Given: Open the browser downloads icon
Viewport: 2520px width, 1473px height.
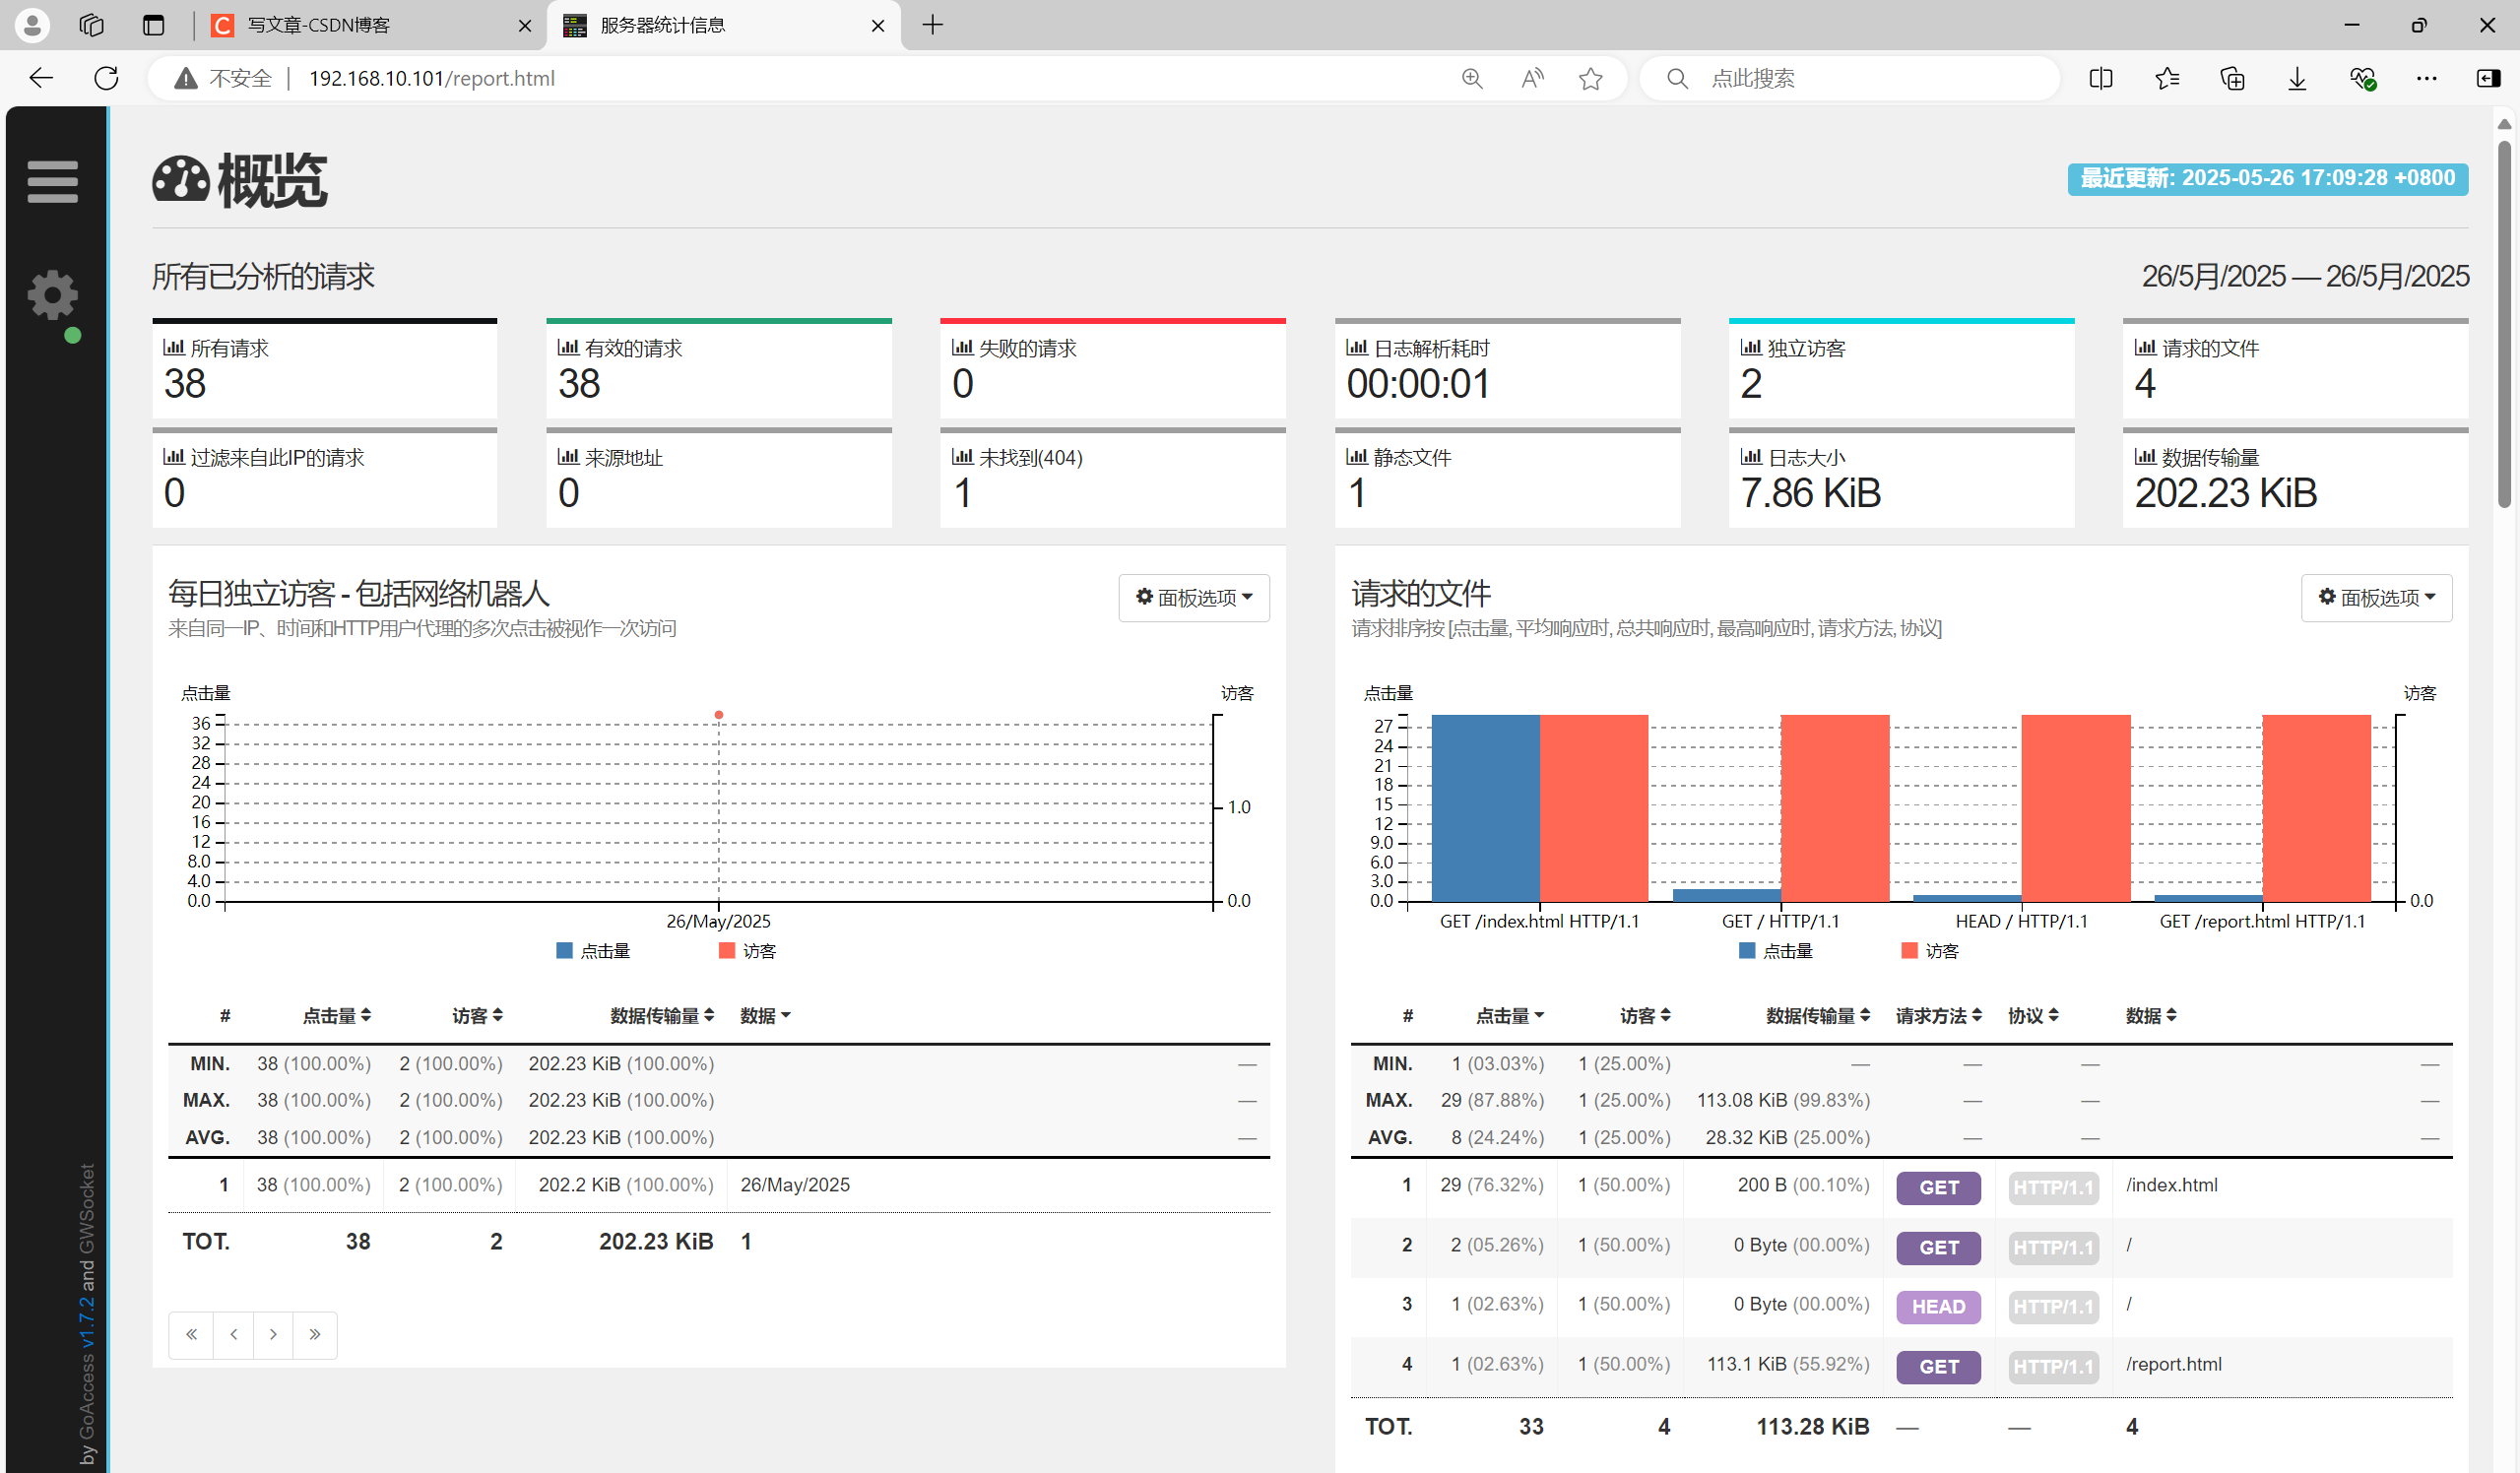Looking at the screenshot, I should [x=2297, y=78].
